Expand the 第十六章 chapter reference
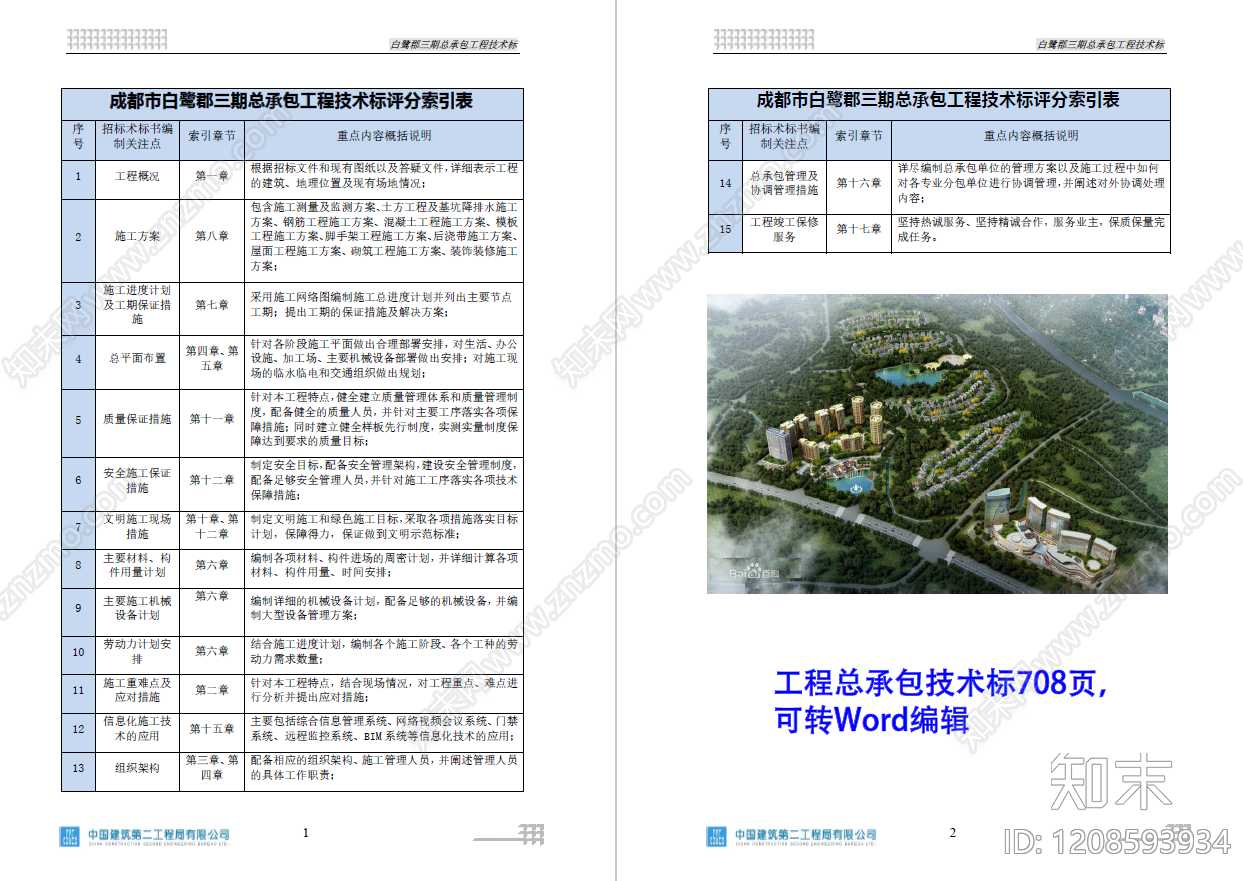 pyautogui.click(x=858, y=184)
